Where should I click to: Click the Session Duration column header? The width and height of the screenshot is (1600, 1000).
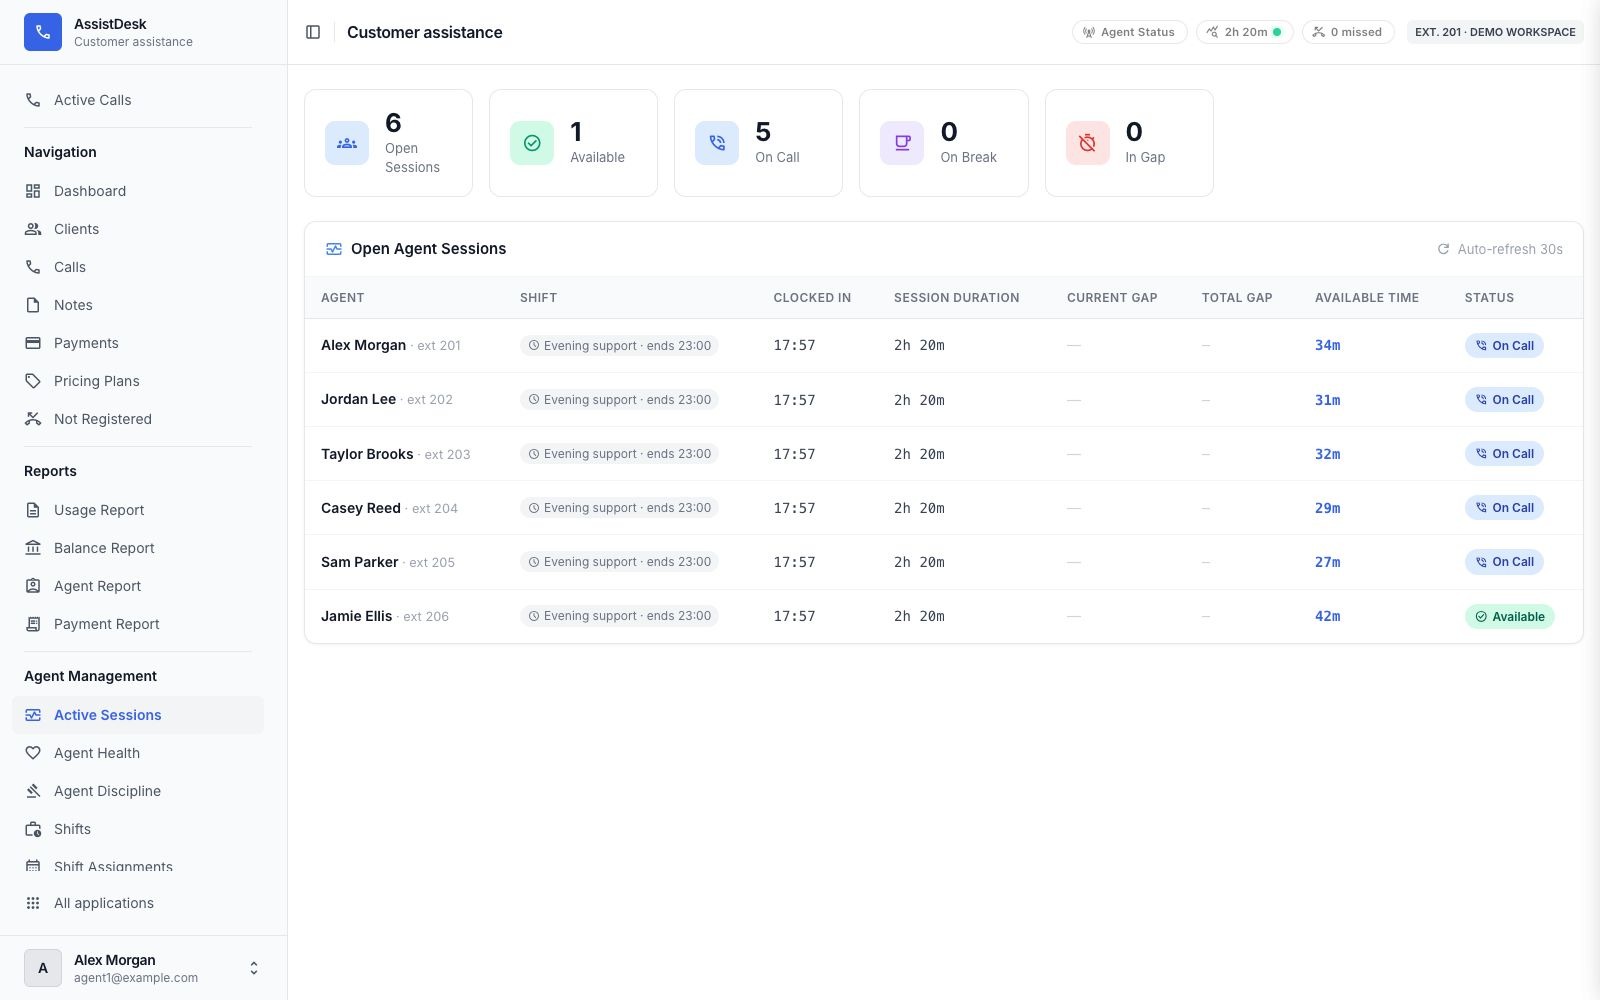pos(956,298)
